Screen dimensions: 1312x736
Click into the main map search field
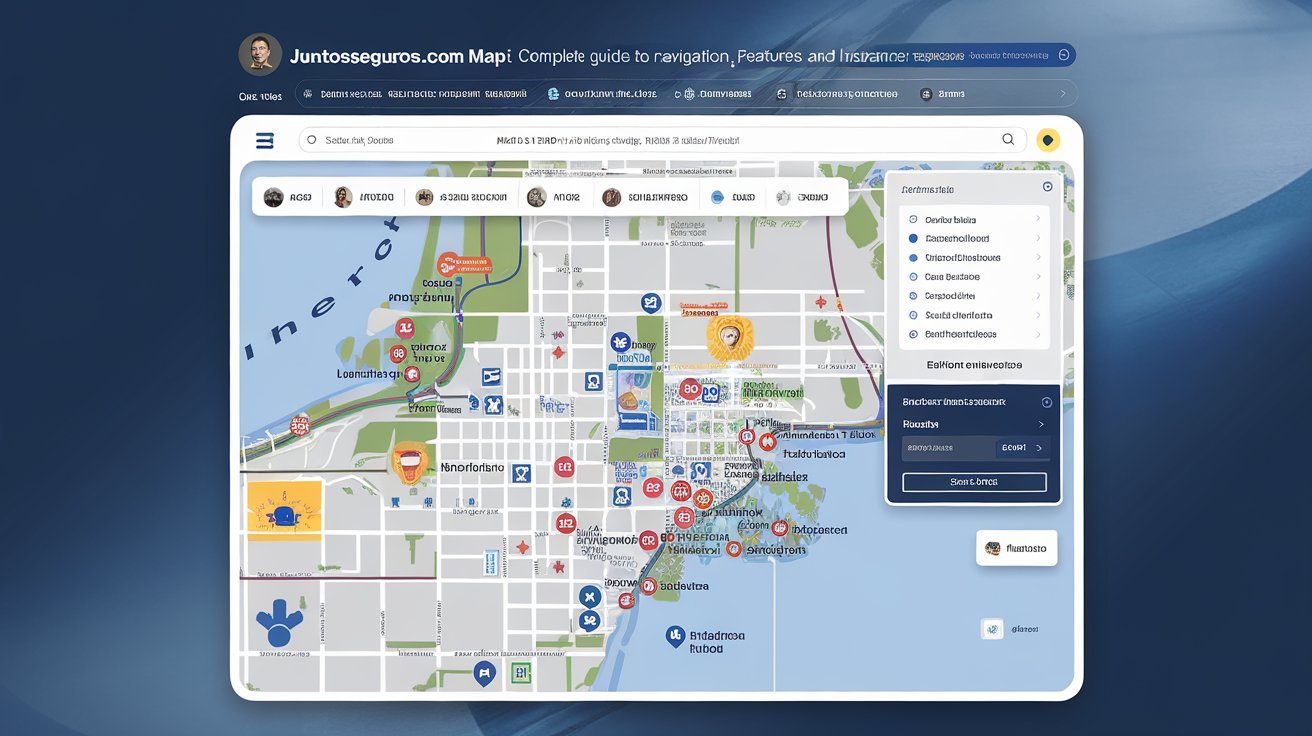tap(660, 140)
